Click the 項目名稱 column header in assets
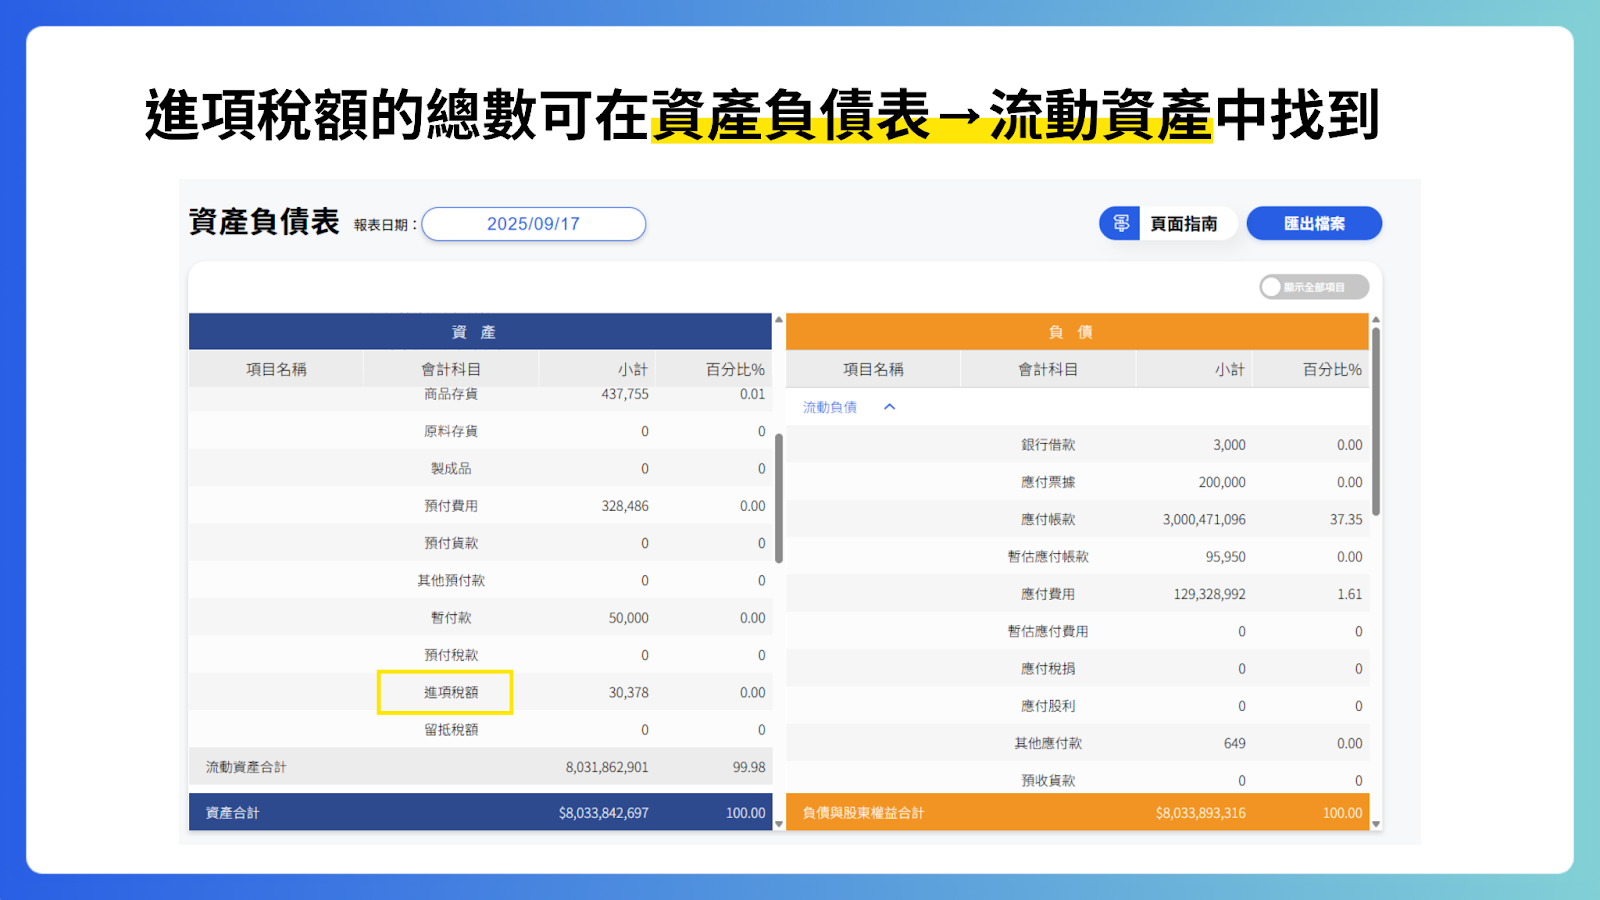Screen dimensions: 1600x900 pos(277,368)
